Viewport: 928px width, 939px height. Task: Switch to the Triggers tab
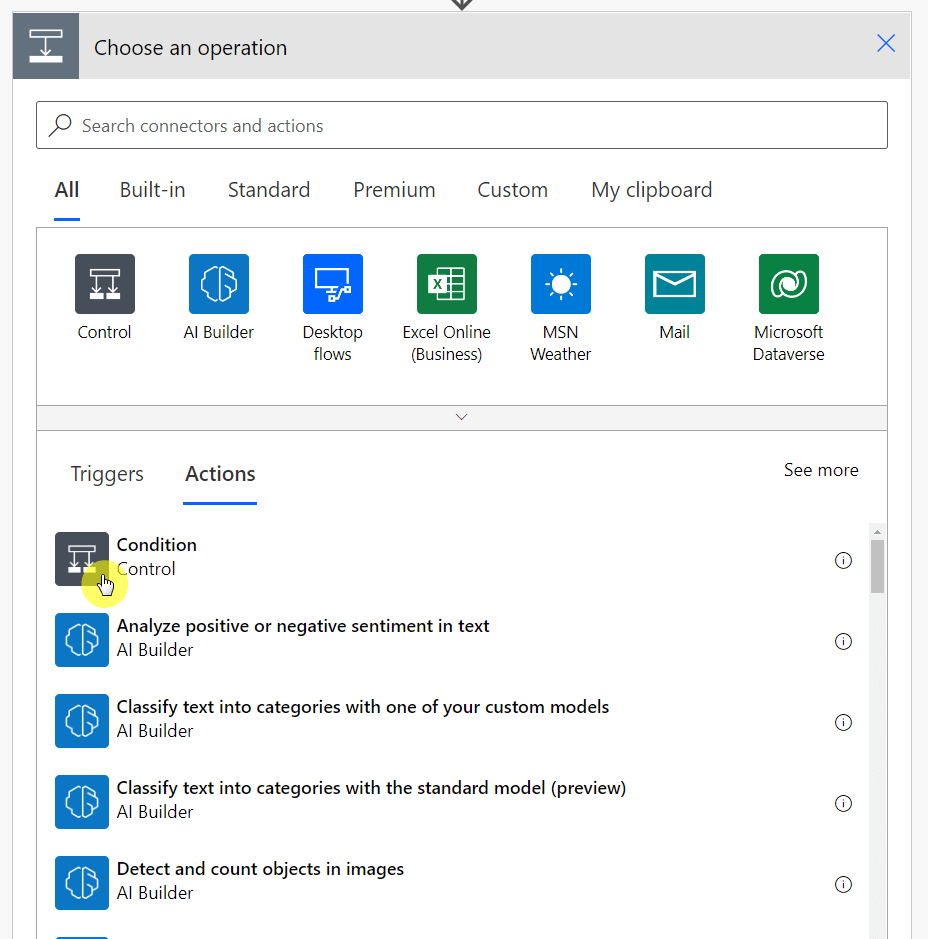pos(107,474)
